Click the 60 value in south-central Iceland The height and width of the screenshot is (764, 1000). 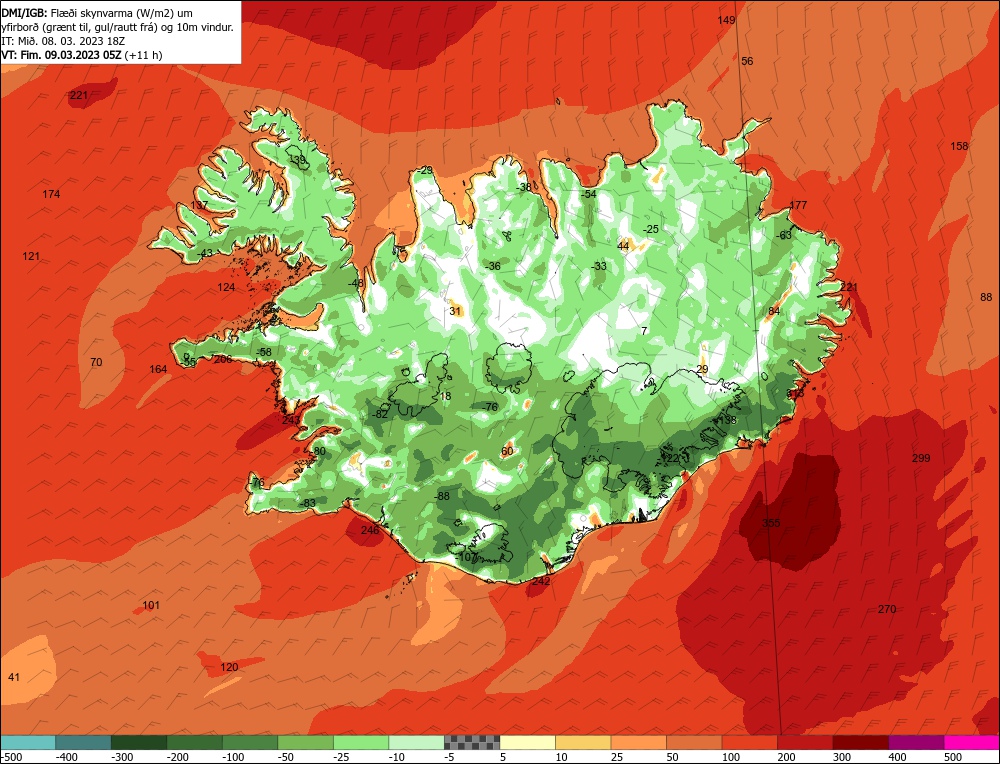(x=507, y=452)
